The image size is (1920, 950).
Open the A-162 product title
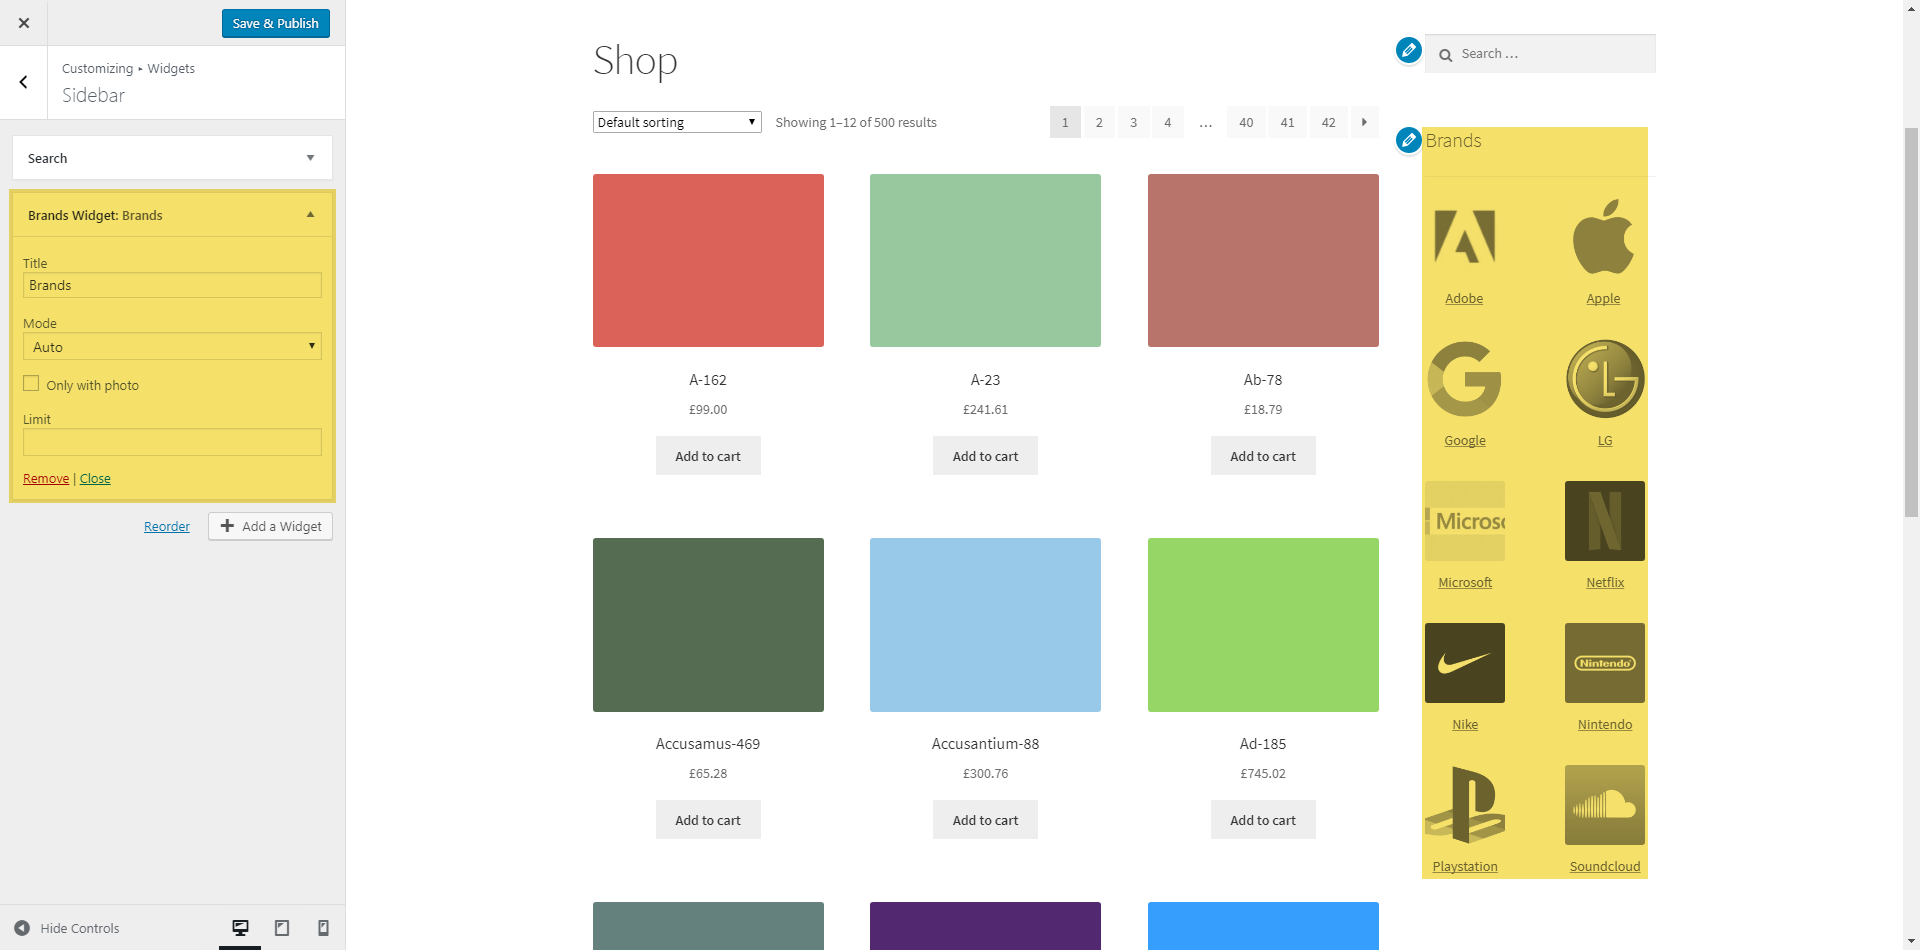click(708, 380)
